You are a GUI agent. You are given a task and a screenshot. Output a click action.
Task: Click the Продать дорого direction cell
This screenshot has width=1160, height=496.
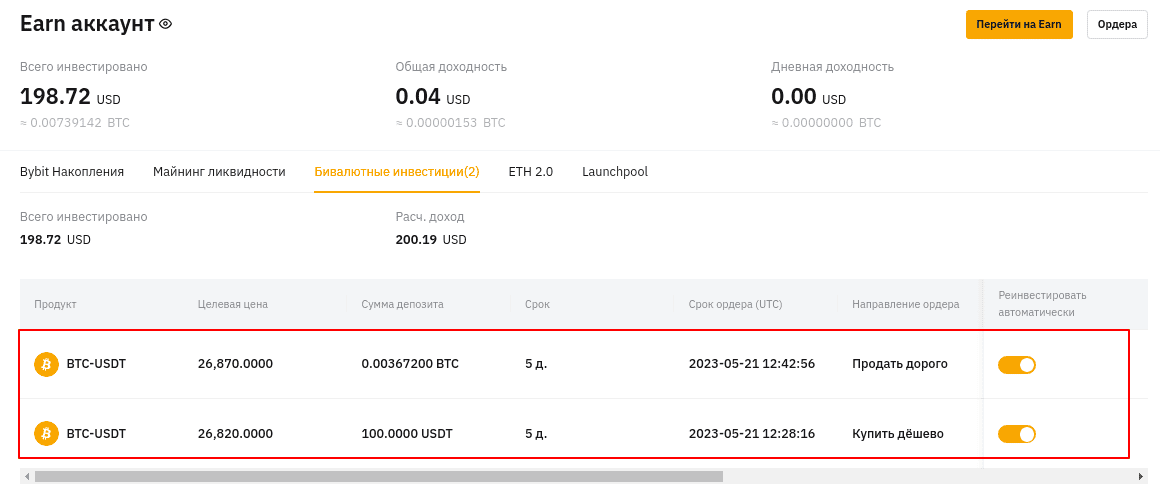[900, 364]
